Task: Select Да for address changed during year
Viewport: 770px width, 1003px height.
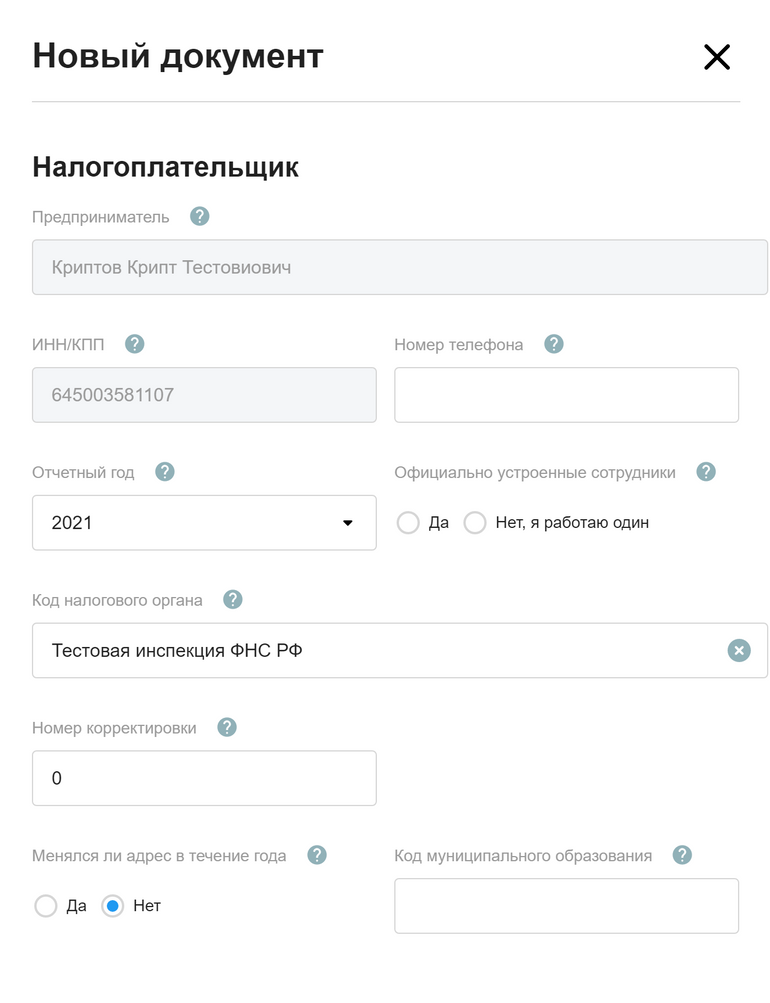Action: [46, 906]
